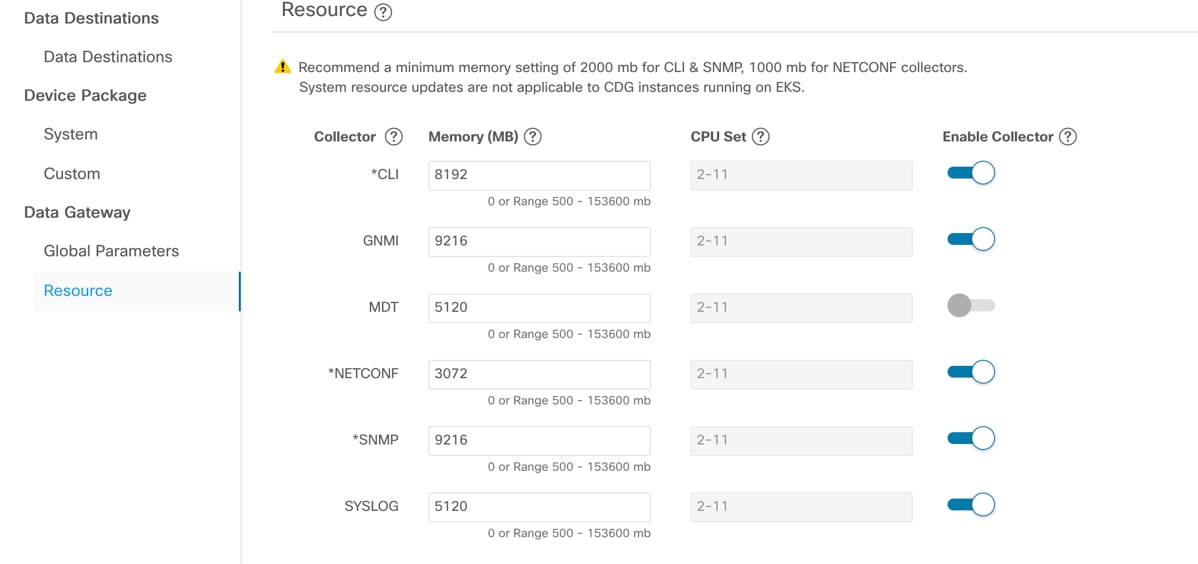Enable the MDT collector toggle
Image resolution: width=1198 pixels, height=564 pixels.
click(971, 306)
